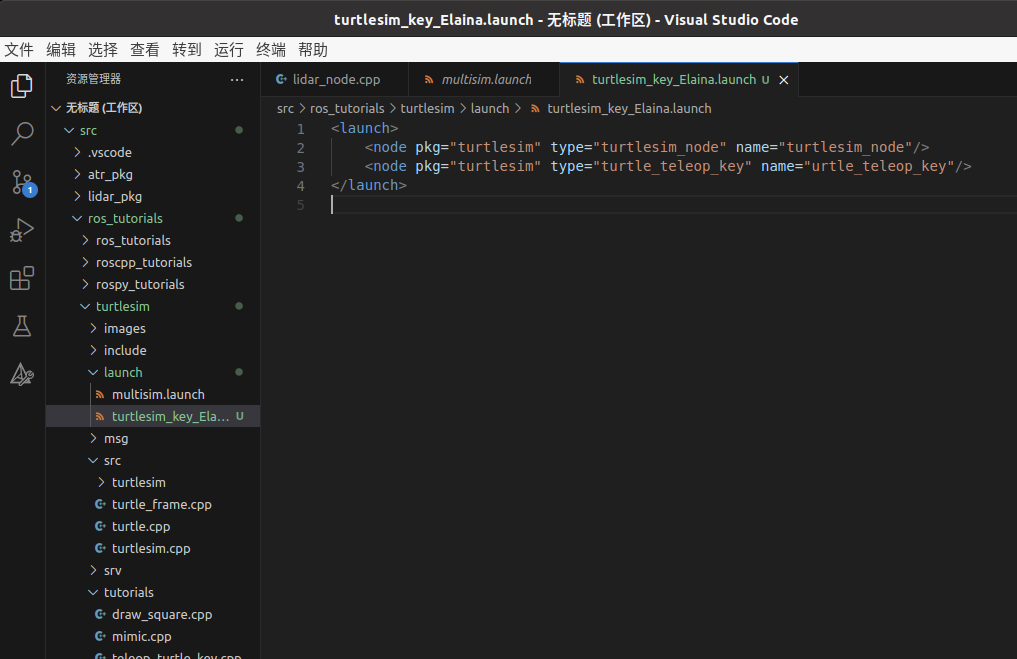The width and height of the screenshot is (1017, 659).
Task: Open Source Control view with 1 badge
Action: point(23,183)
